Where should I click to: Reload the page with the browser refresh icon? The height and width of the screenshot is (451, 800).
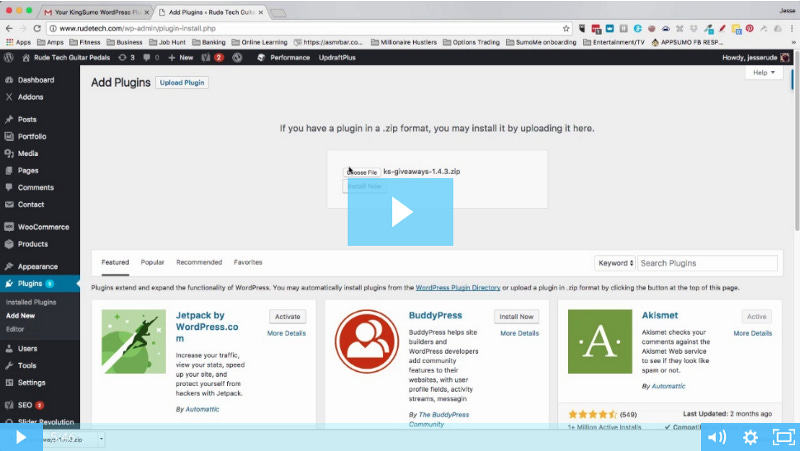click(x=37, y=29)
